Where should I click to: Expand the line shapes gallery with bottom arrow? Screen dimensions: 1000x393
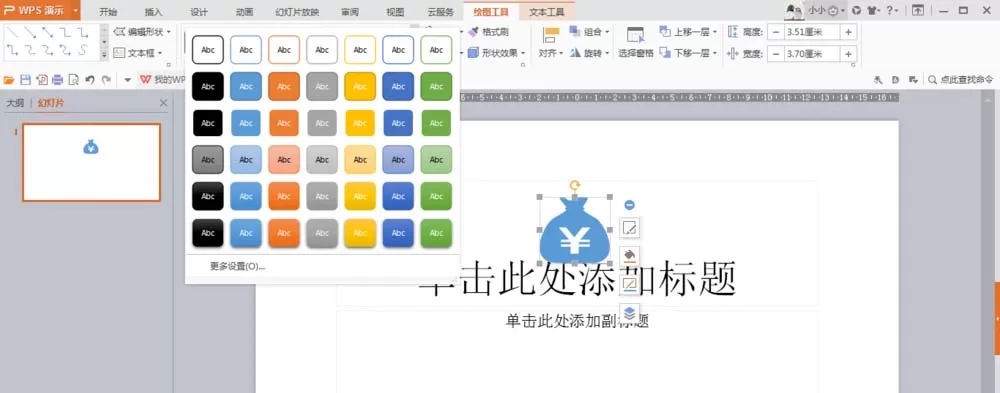[105, 57]
